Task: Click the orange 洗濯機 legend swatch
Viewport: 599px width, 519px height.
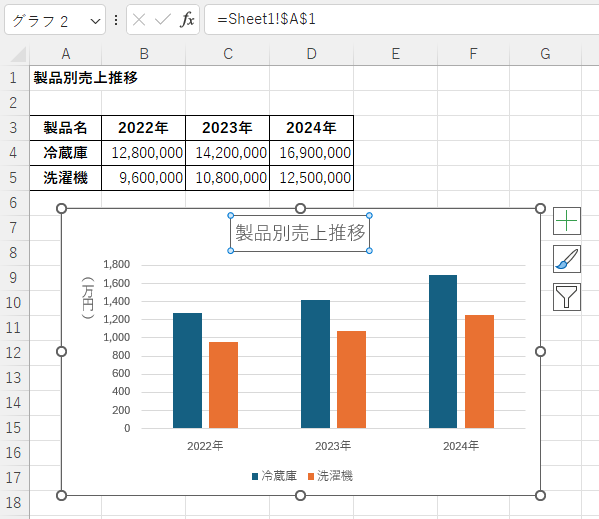Action: point(311,477)
